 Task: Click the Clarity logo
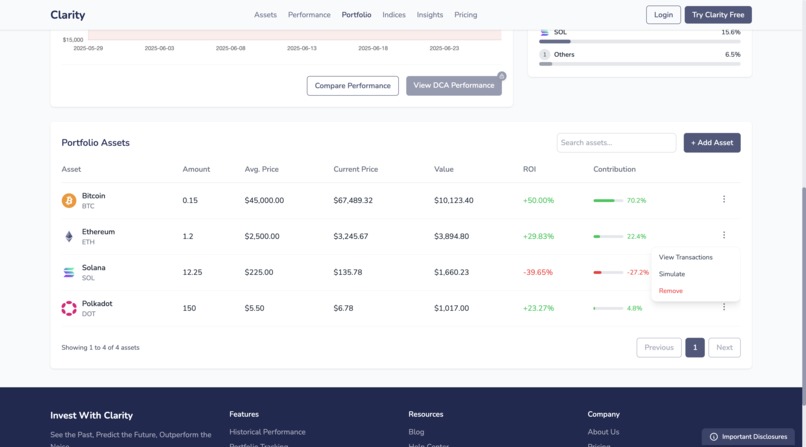coord(68,15)
